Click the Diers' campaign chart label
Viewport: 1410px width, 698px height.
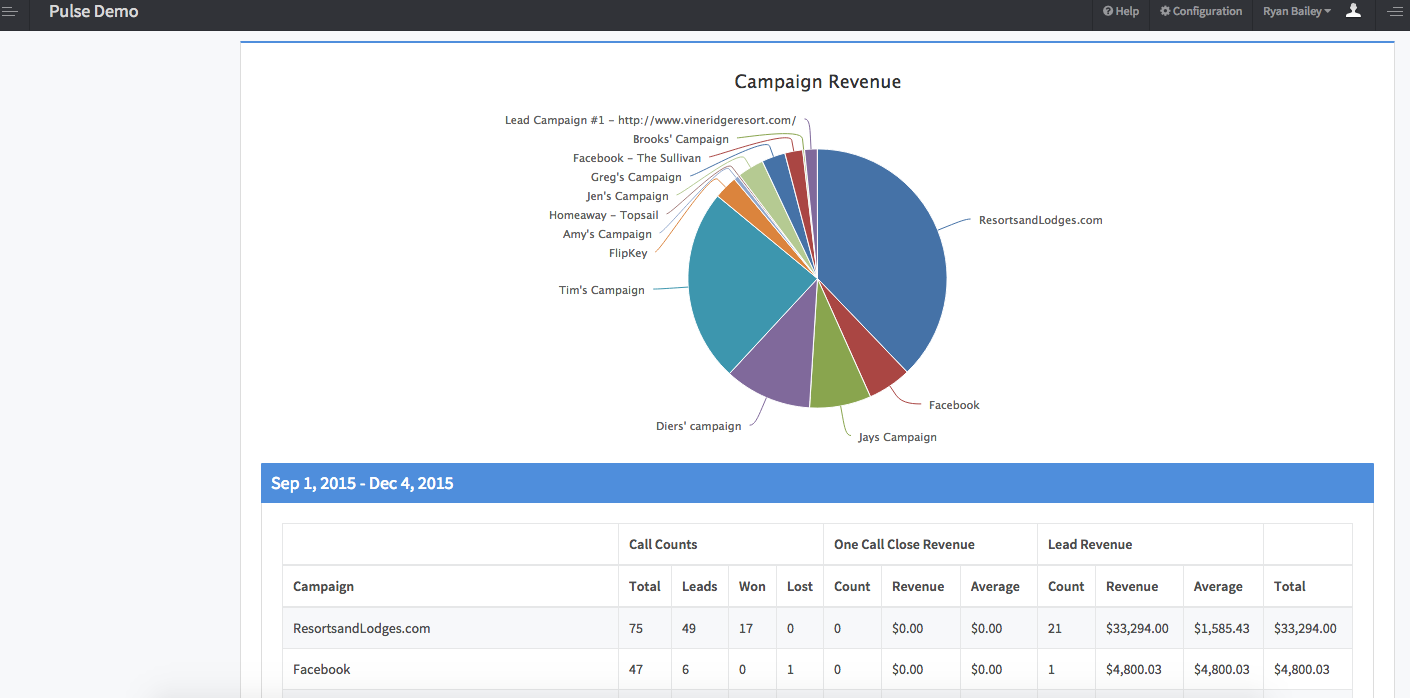point(699,425)
